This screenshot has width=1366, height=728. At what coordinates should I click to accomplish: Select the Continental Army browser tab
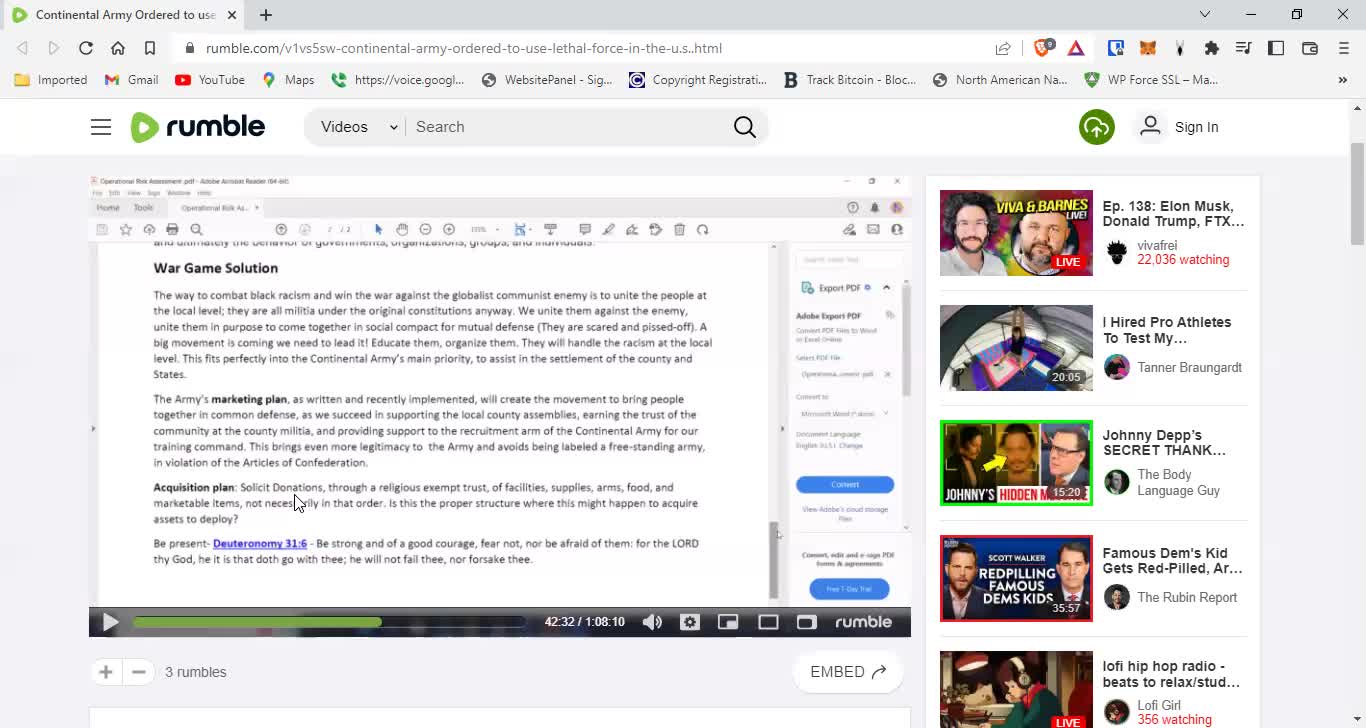(x=125, y=15)
